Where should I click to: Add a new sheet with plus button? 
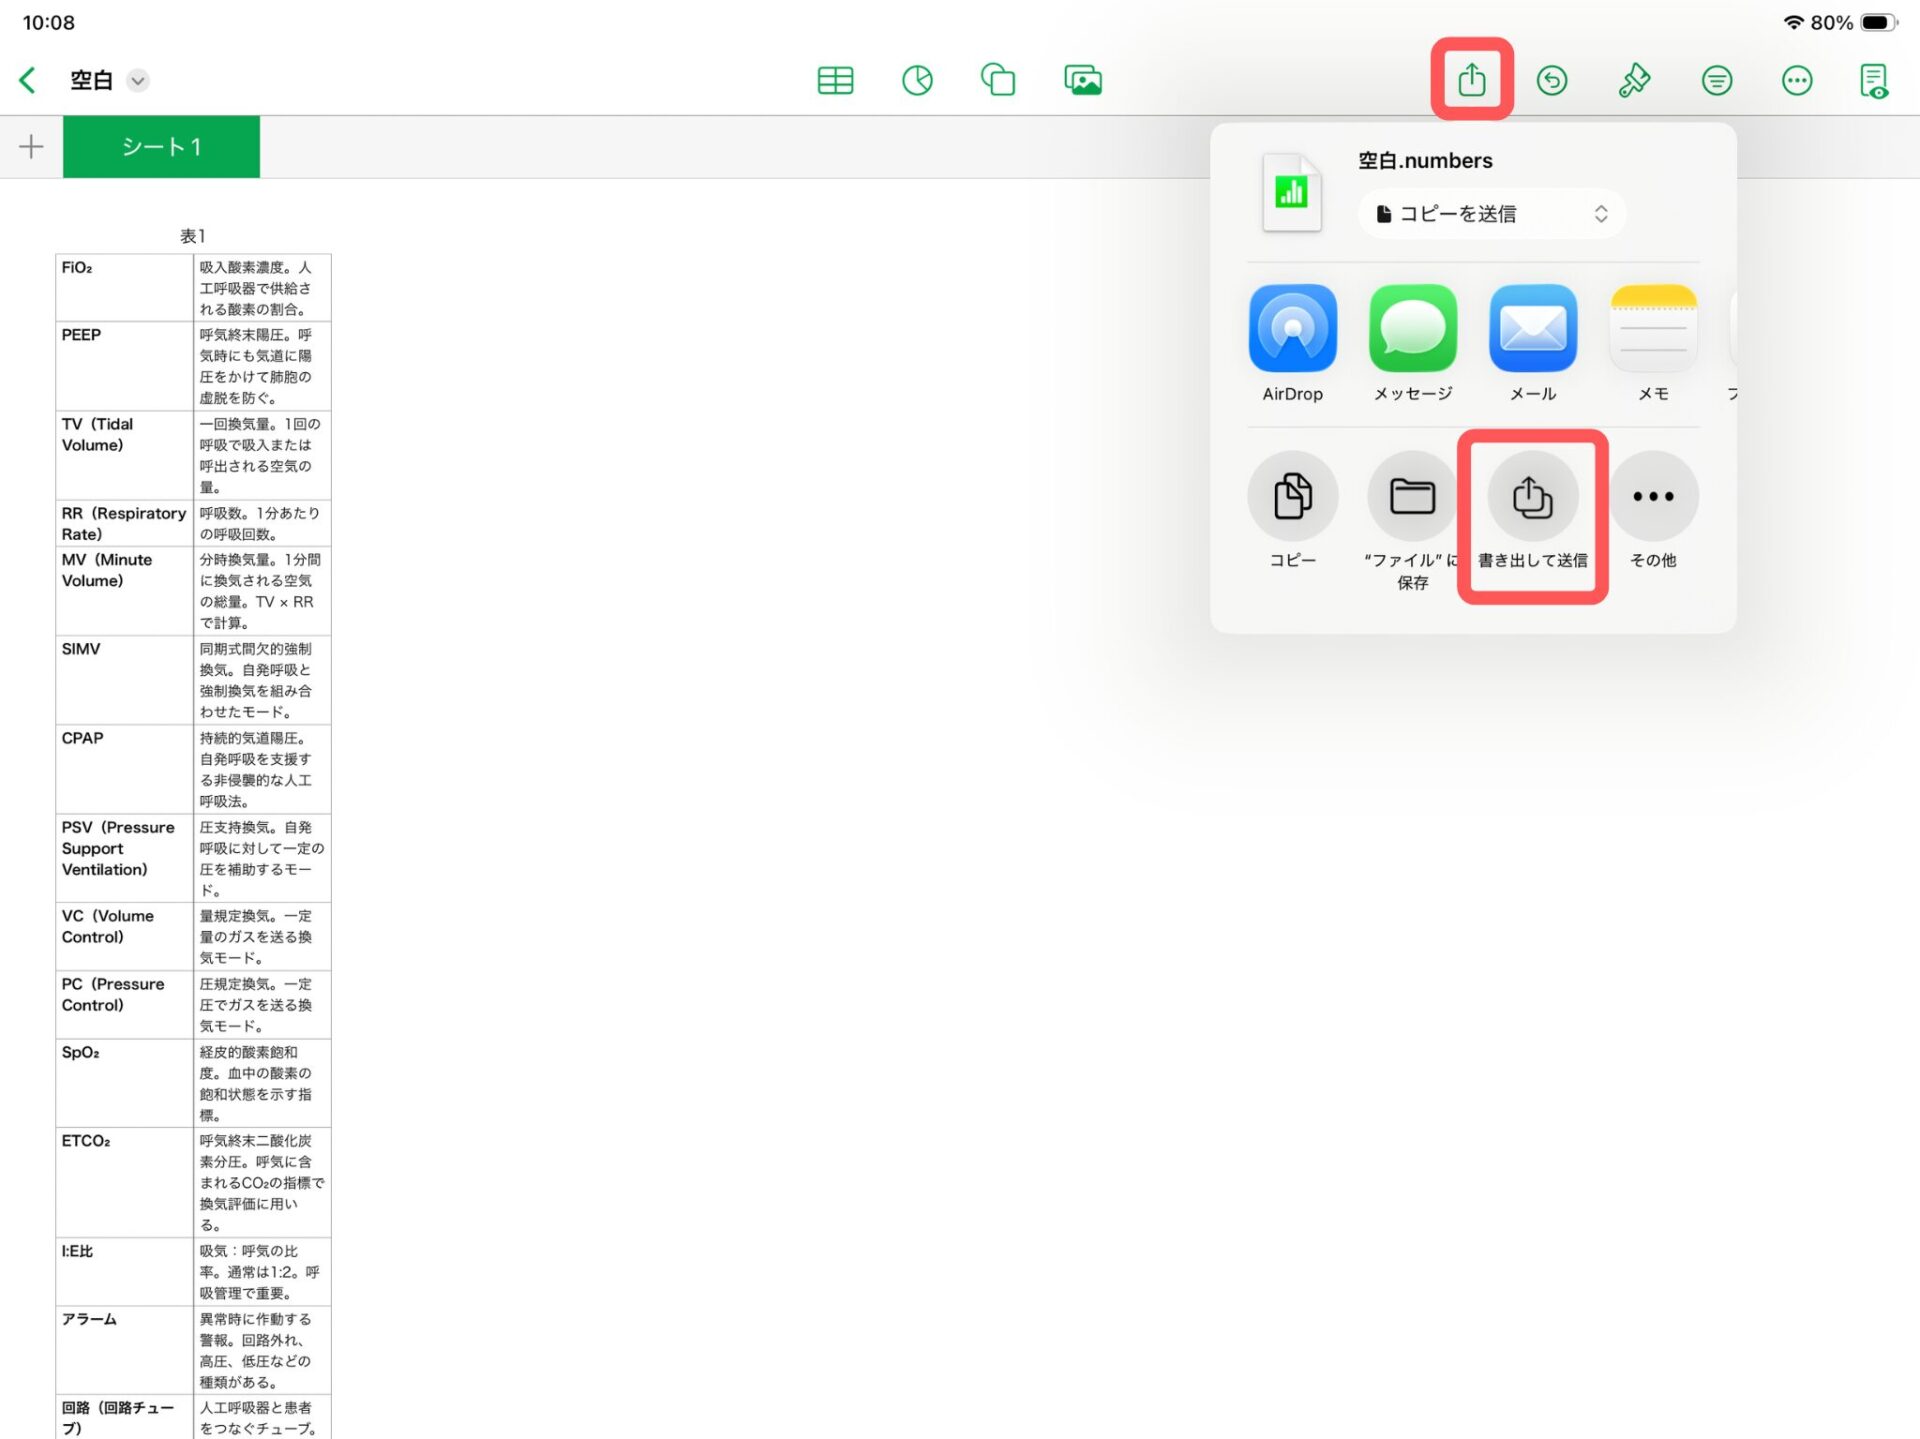coord(31,147)
